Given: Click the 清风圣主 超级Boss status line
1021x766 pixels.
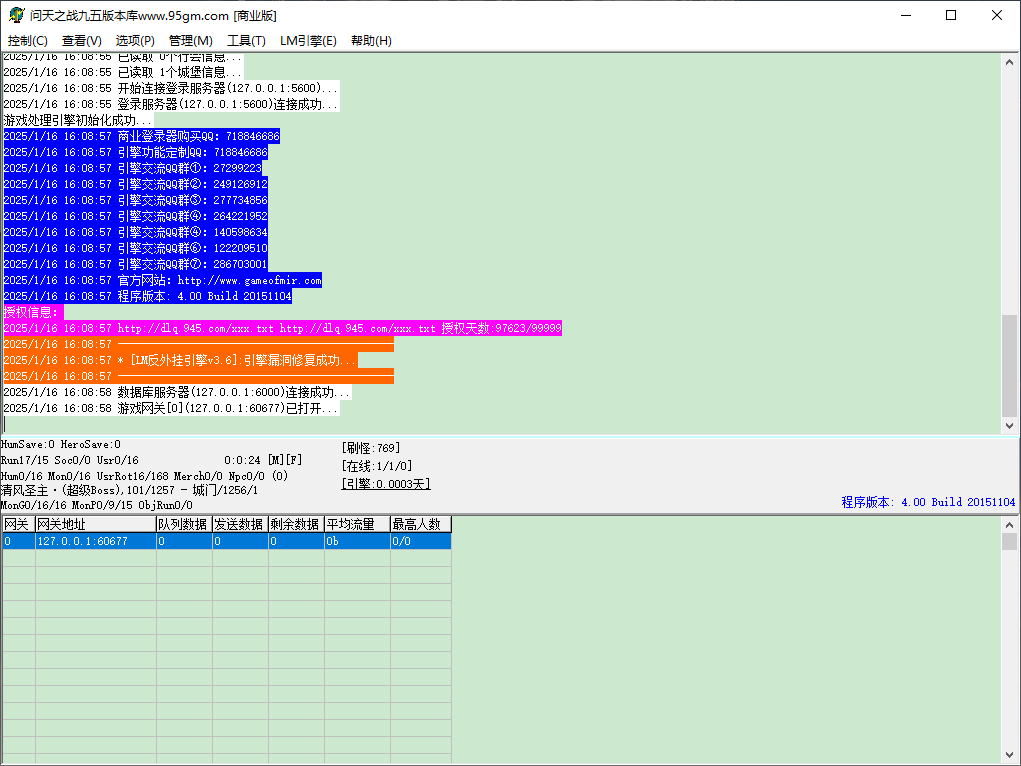Looking at the screenshot, I should tap(129, 490).
